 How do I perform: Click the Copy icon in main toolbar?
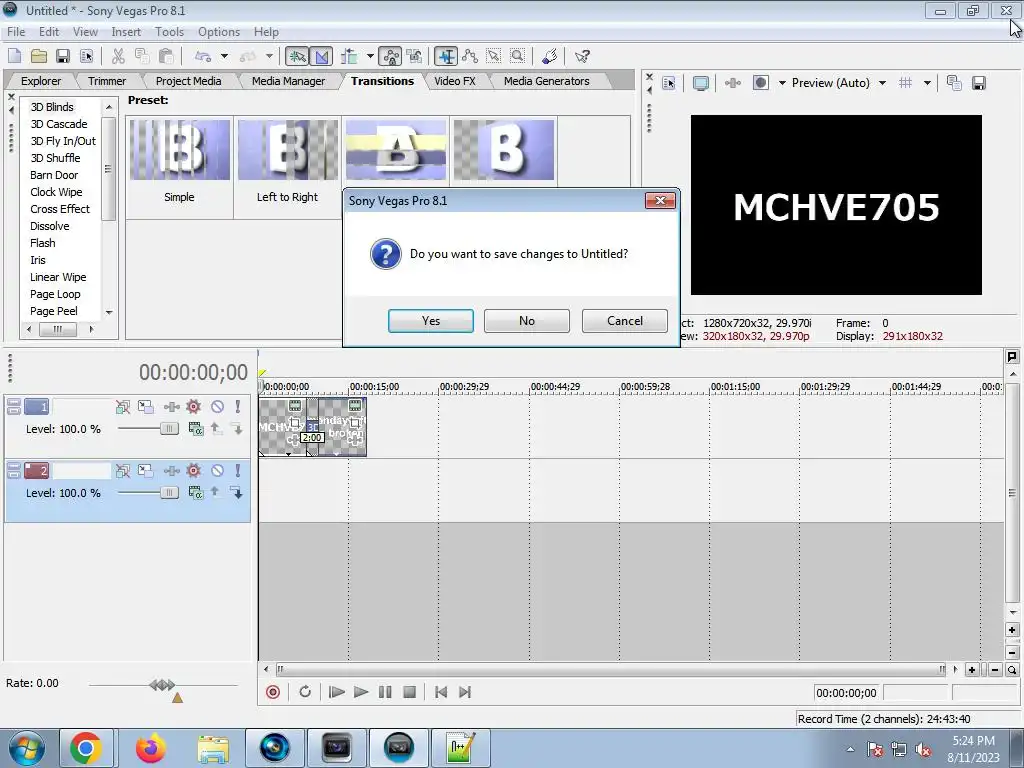pos(142,57)
